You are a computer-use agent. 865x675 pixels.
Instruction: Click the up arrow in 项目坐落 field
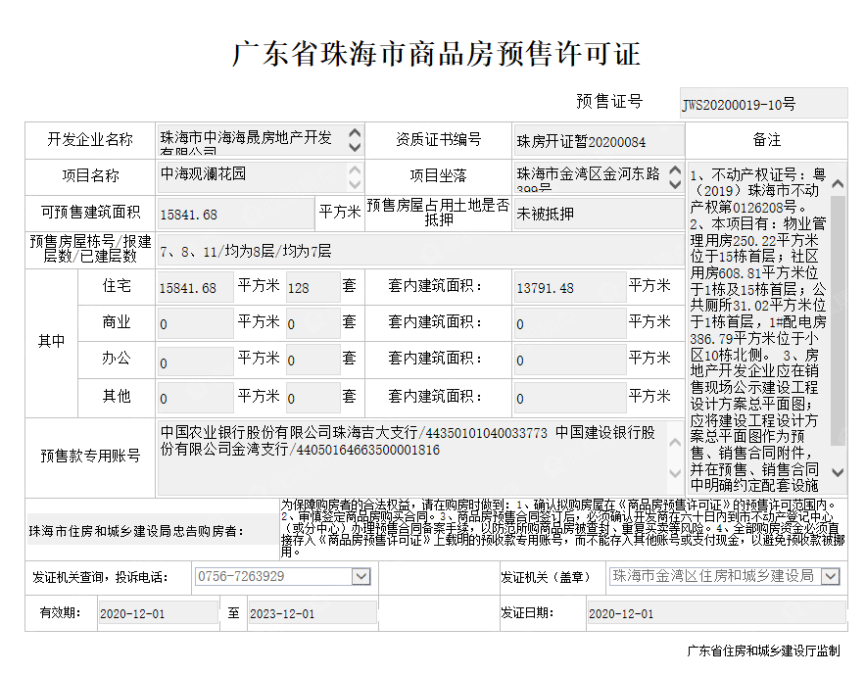click(x=675, y=170)
